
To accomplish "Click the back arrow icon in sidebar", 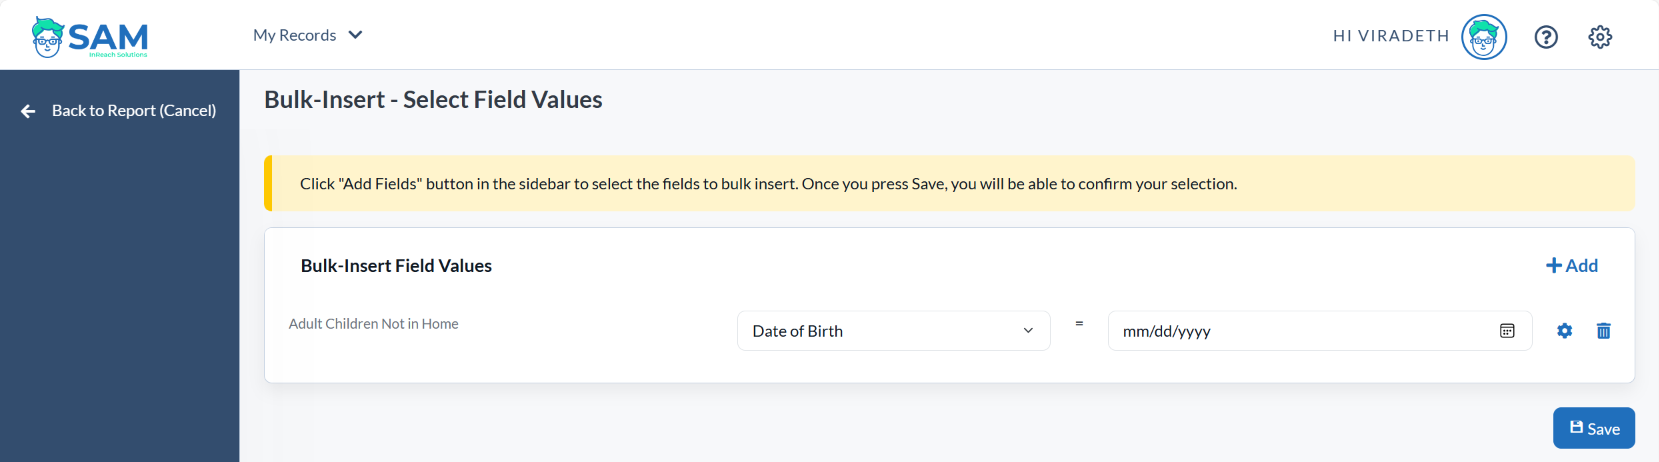I will [28, 111].
